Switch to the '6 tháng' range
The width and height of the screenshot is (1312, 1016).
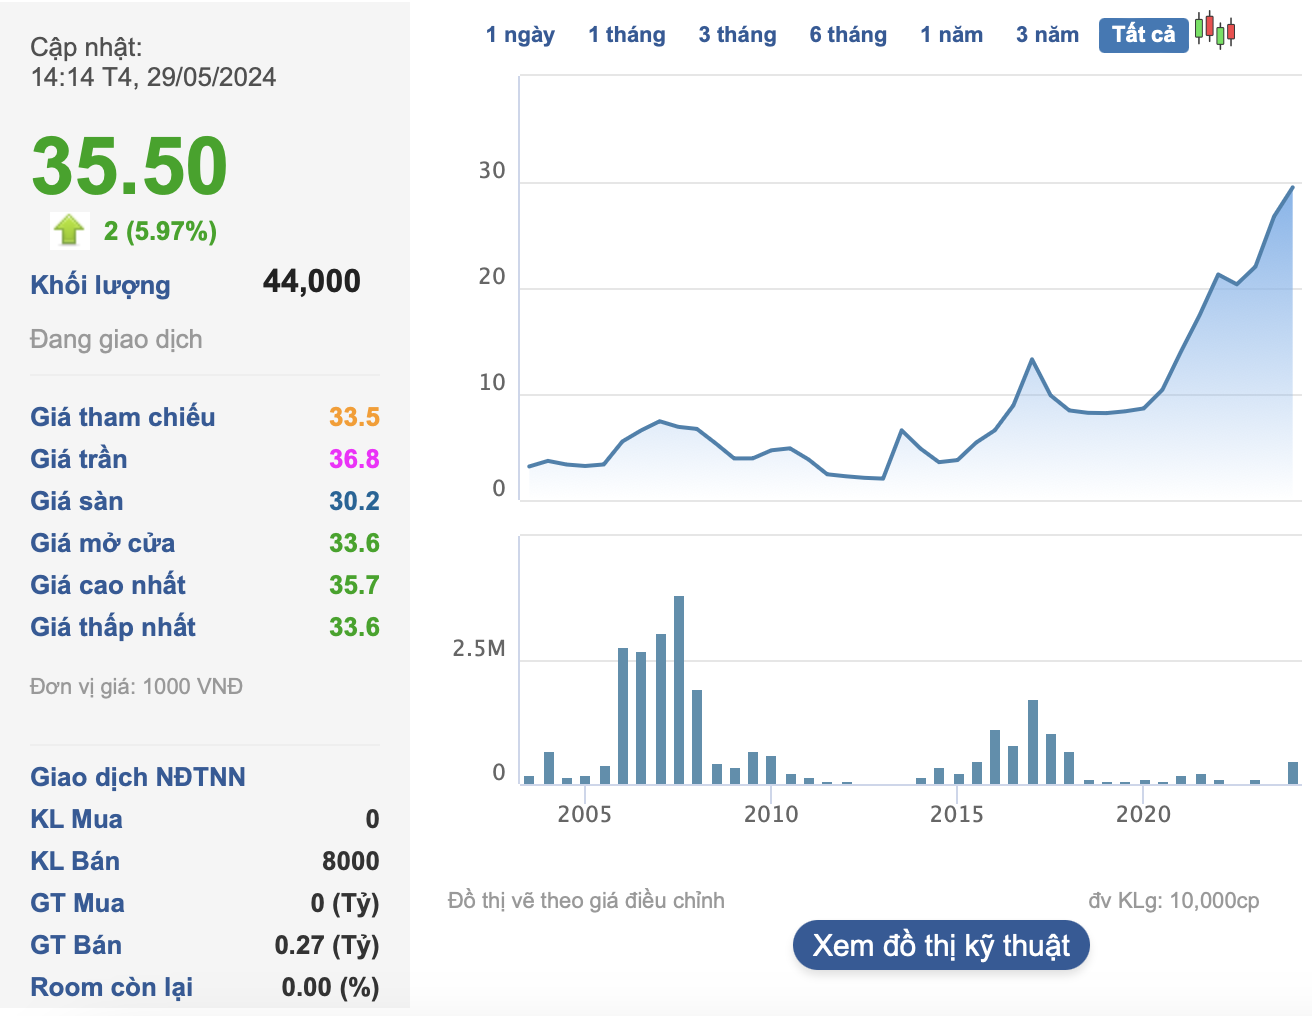(848, 35)
